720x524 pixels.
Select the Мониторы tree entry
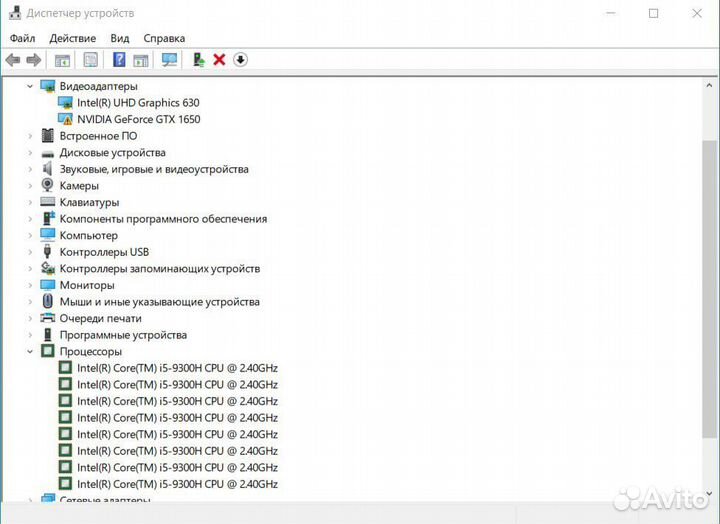(87, 285)
